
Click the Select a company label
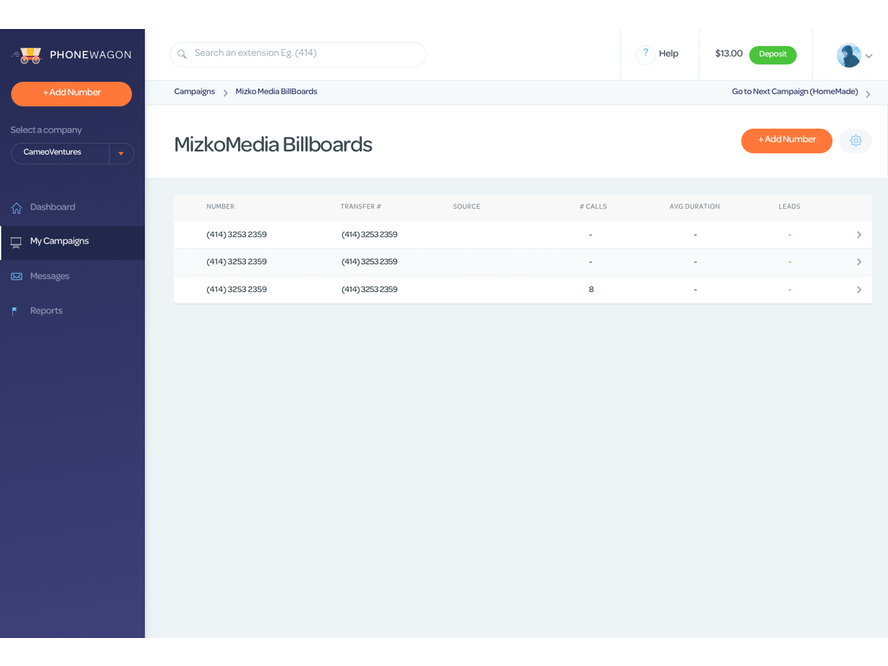46,130
